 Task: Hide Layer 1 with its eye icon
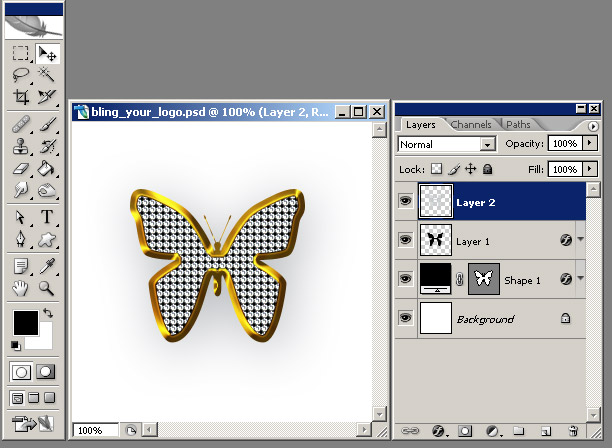point(406,239)
